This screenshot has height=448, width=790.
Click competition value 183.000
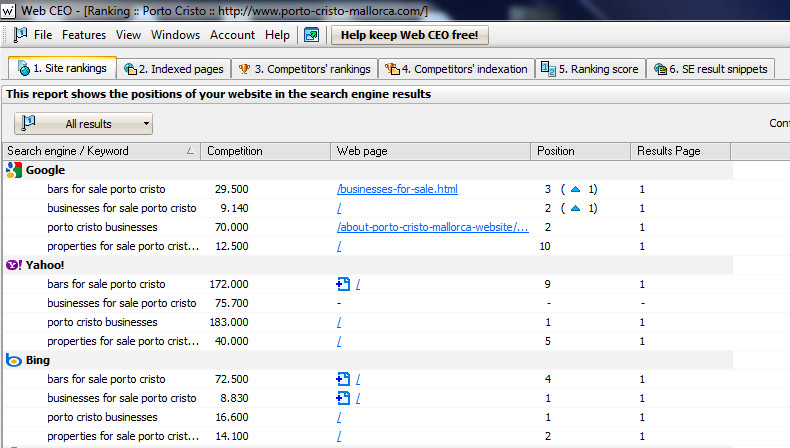tap(229, 323)
